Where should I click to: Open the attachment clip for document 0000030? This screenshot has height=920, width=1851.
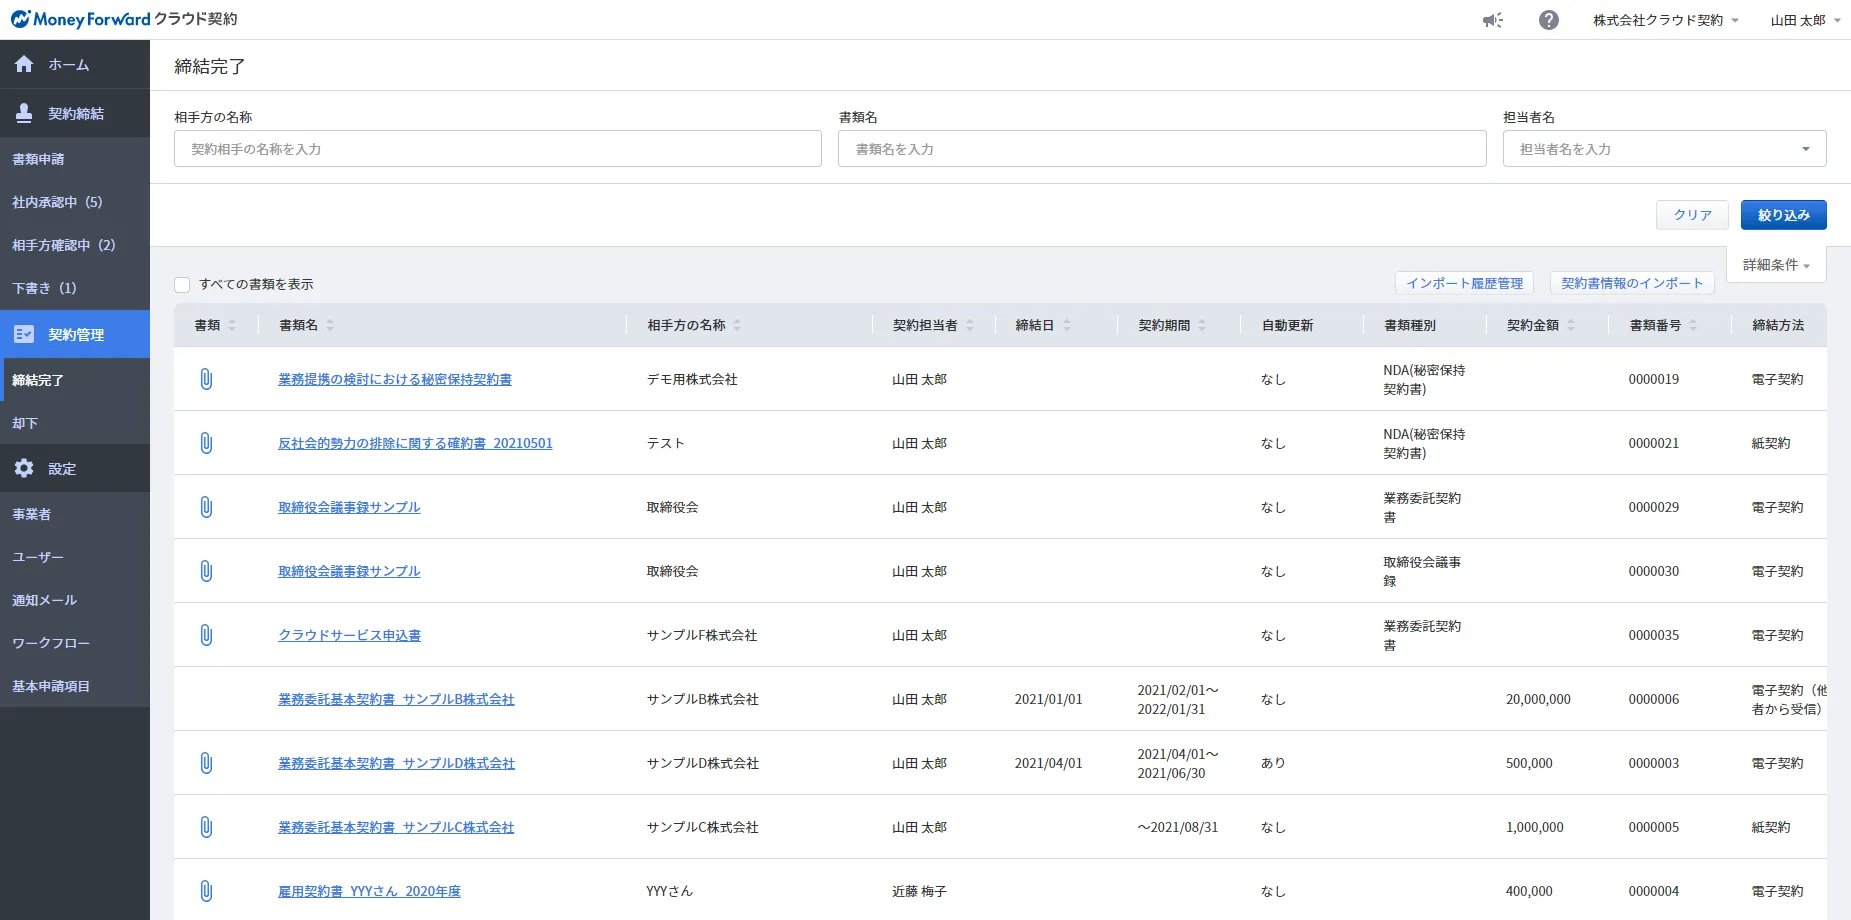point(206,571)
